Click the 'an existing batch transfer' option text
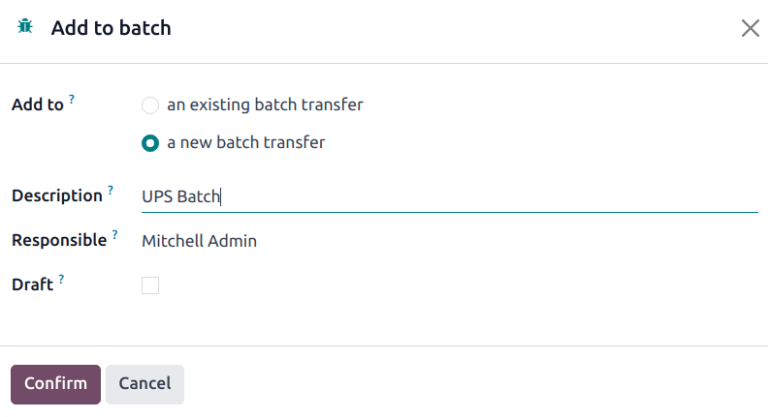This screenshot has height=417, width=768. 265,105
